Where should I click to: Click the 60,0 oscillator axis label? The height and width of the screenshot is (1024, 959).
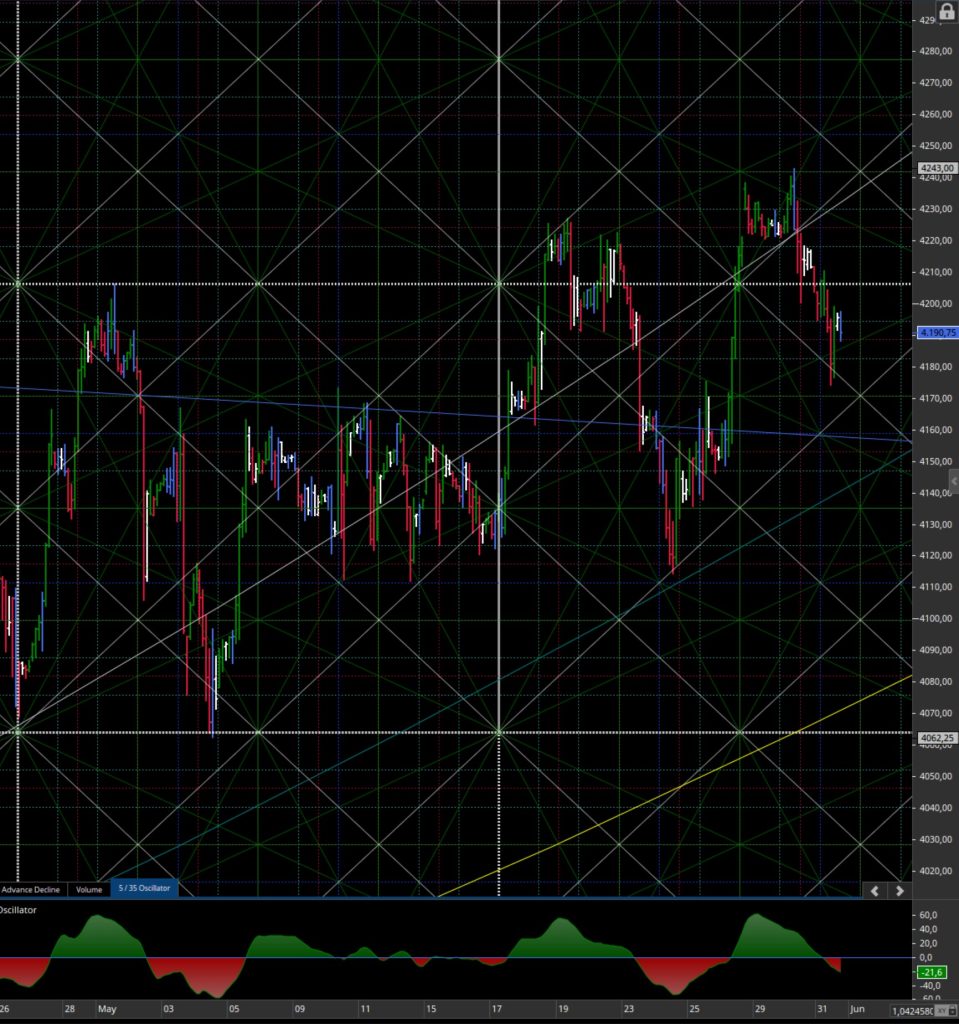(928, 915)
